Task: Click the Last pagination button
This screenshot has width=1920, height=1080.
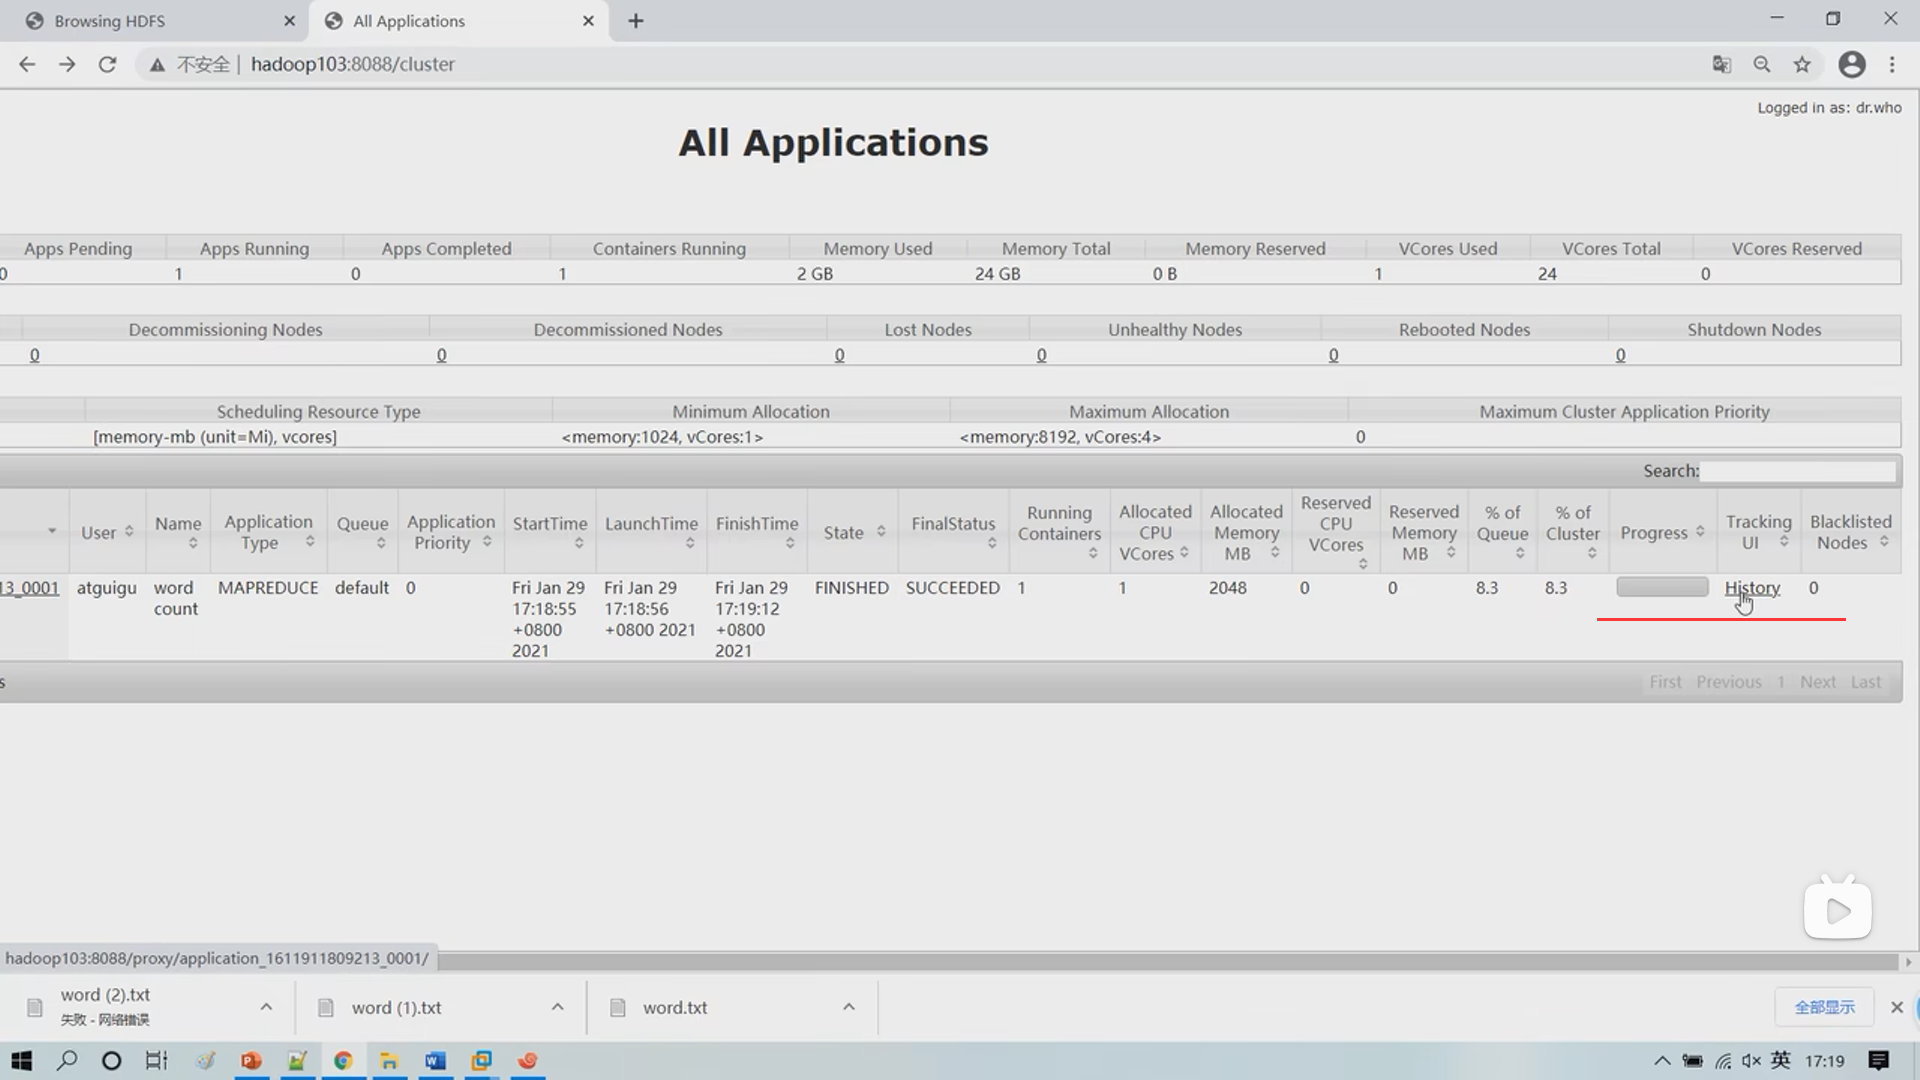Action: coord(1865,682)
